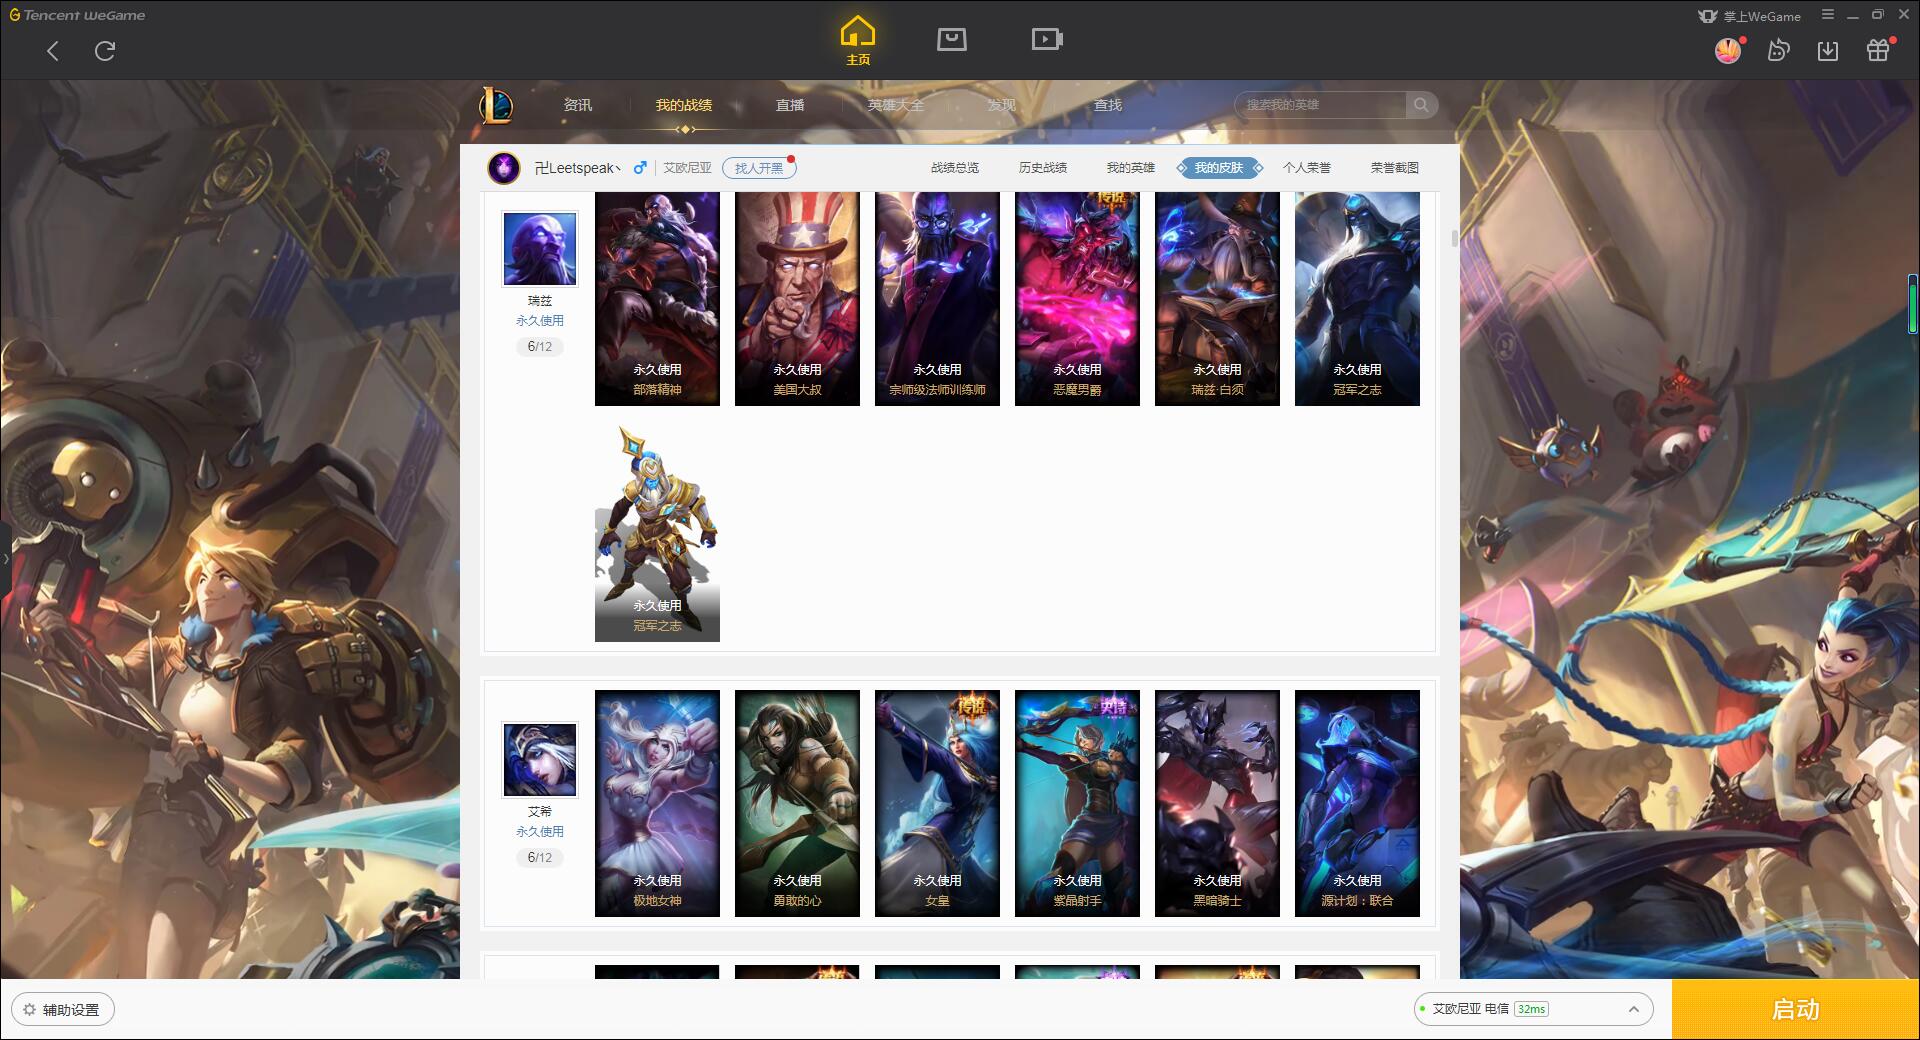Screen dimensions: 1920x1040
Task: Select the 源计划：联合 skin card
Action: [1357, 803]
